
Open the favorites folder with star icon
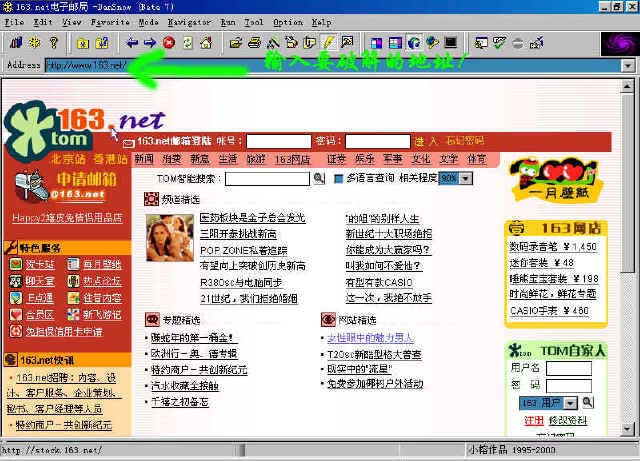(83, 42)
